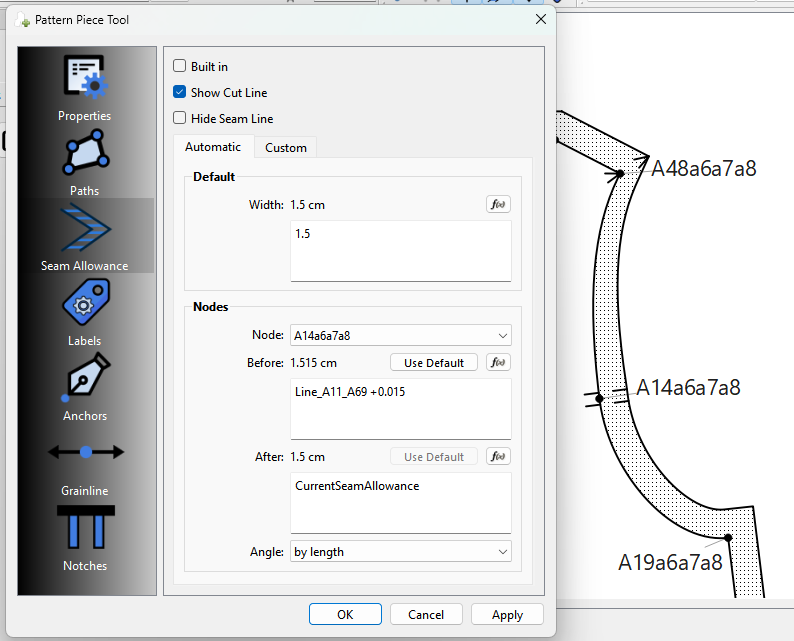Select the Notches sidebar icon
Image resolution: width=794 pixels, height=641 pixels.
(x=85, y=527)
